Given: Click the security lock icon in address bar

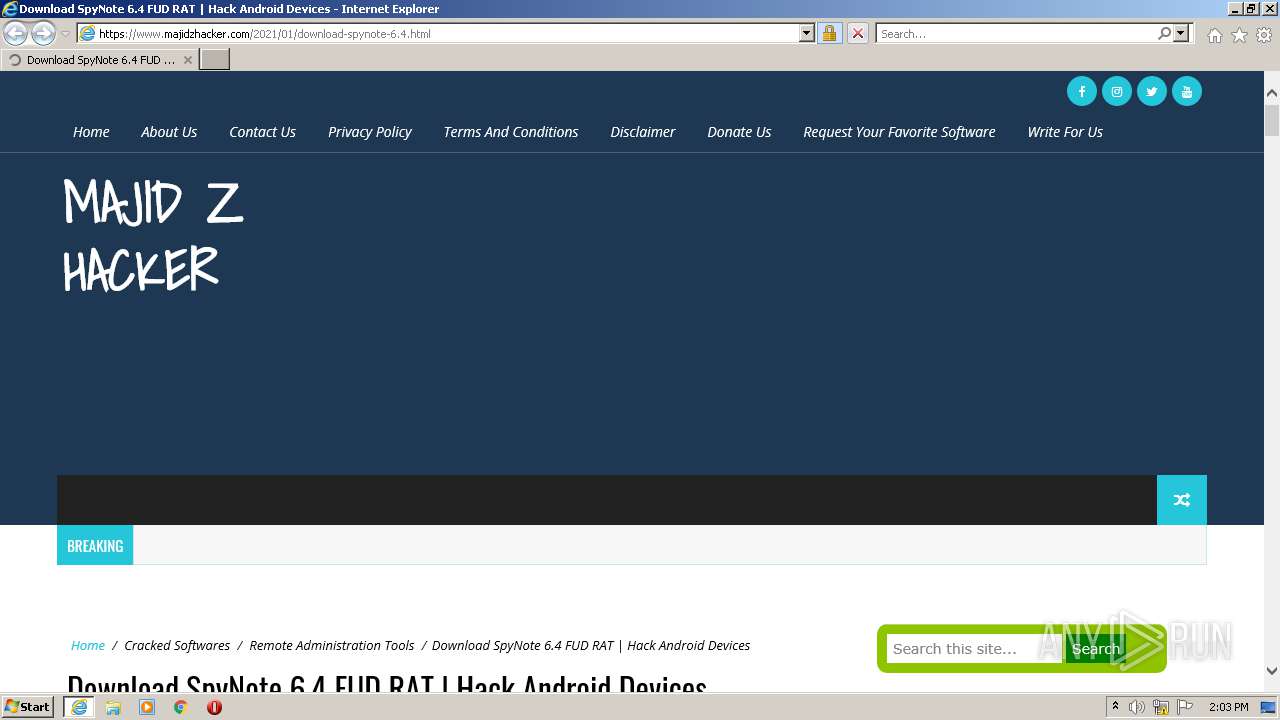Looking at the screenshot, I should pyautogui.click(x=829, y=33).
